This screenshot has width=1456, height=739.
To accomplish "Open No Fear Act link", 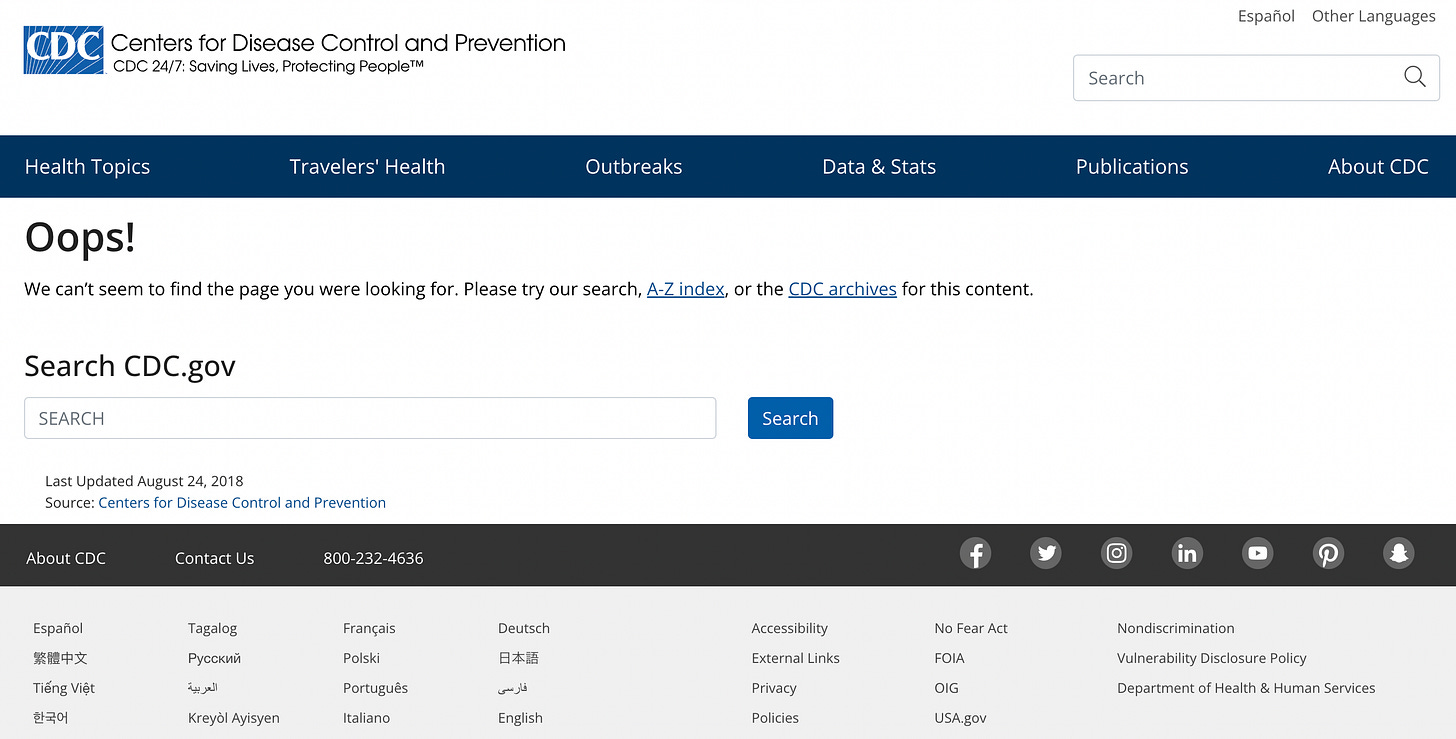I will (971, 628).
